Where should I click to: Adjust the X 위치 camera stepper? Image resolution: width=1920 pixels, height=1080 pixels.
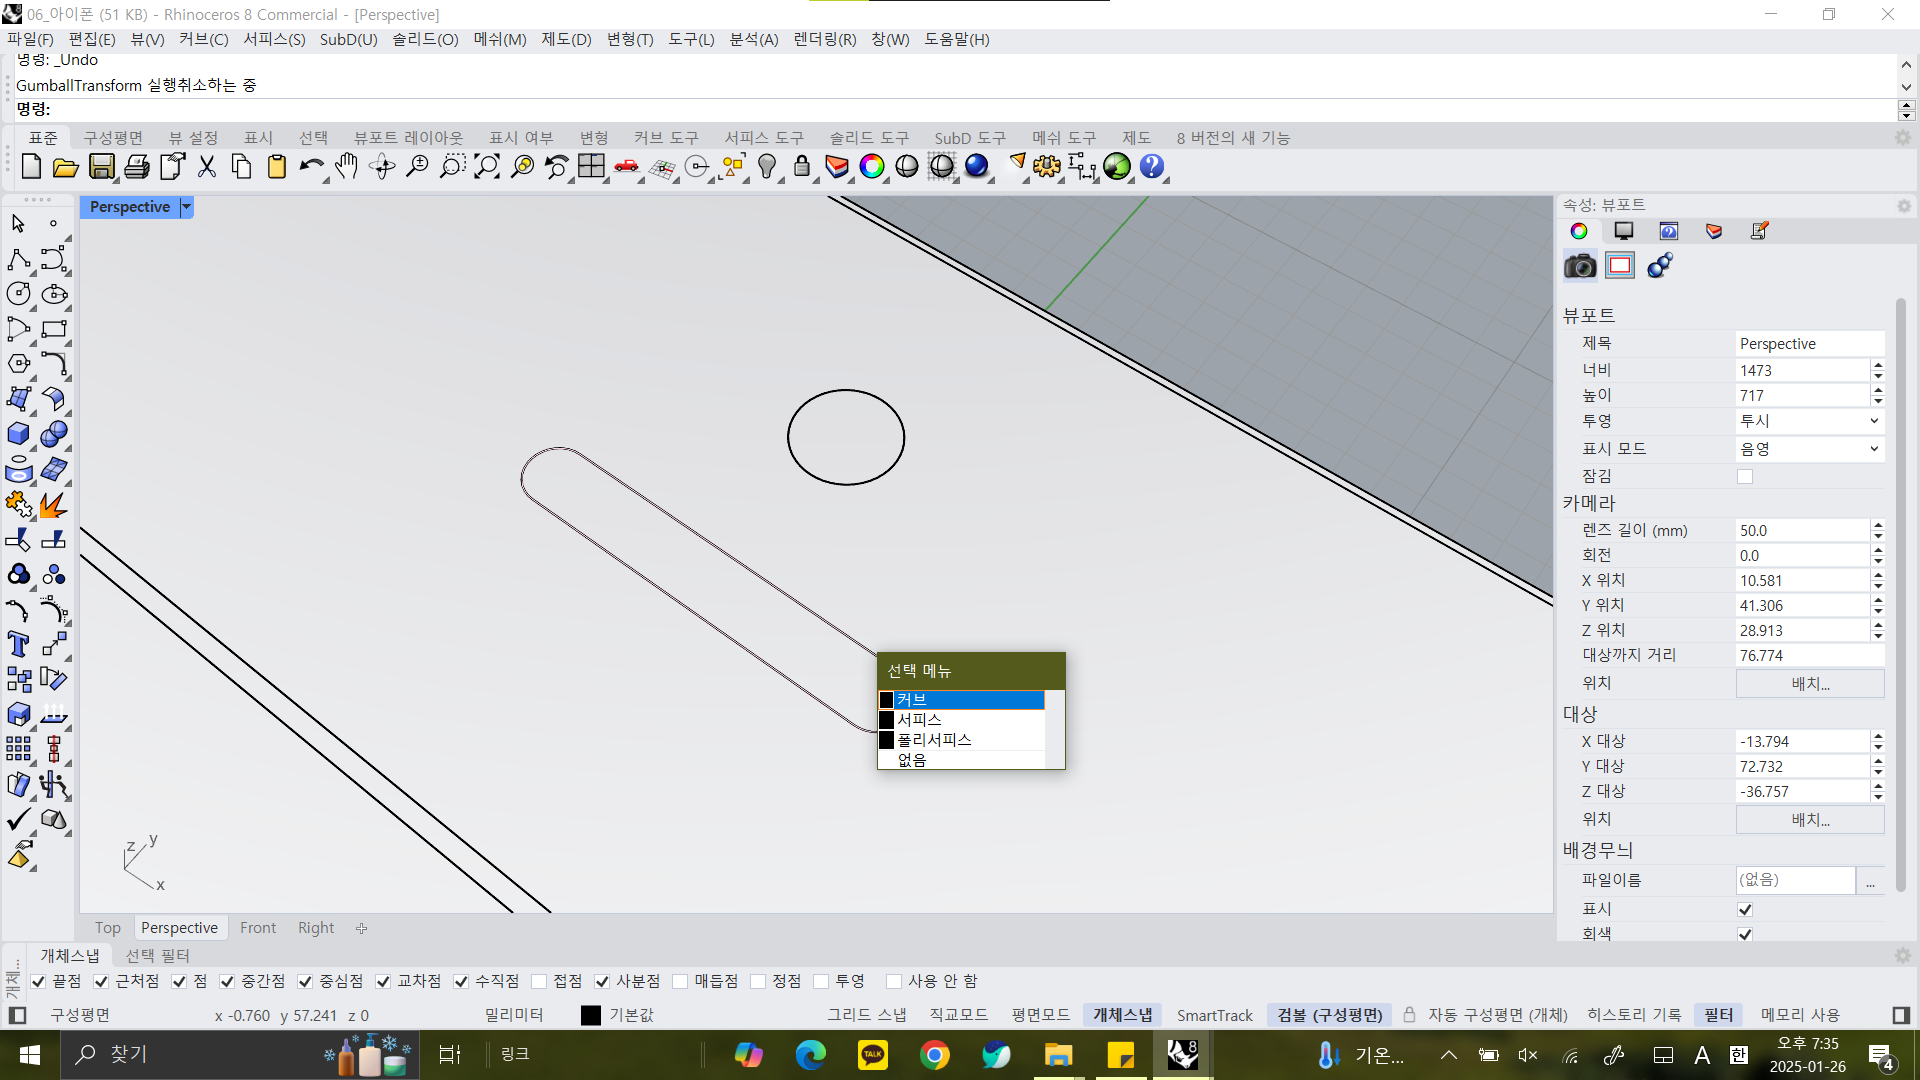pos(1878,581)
